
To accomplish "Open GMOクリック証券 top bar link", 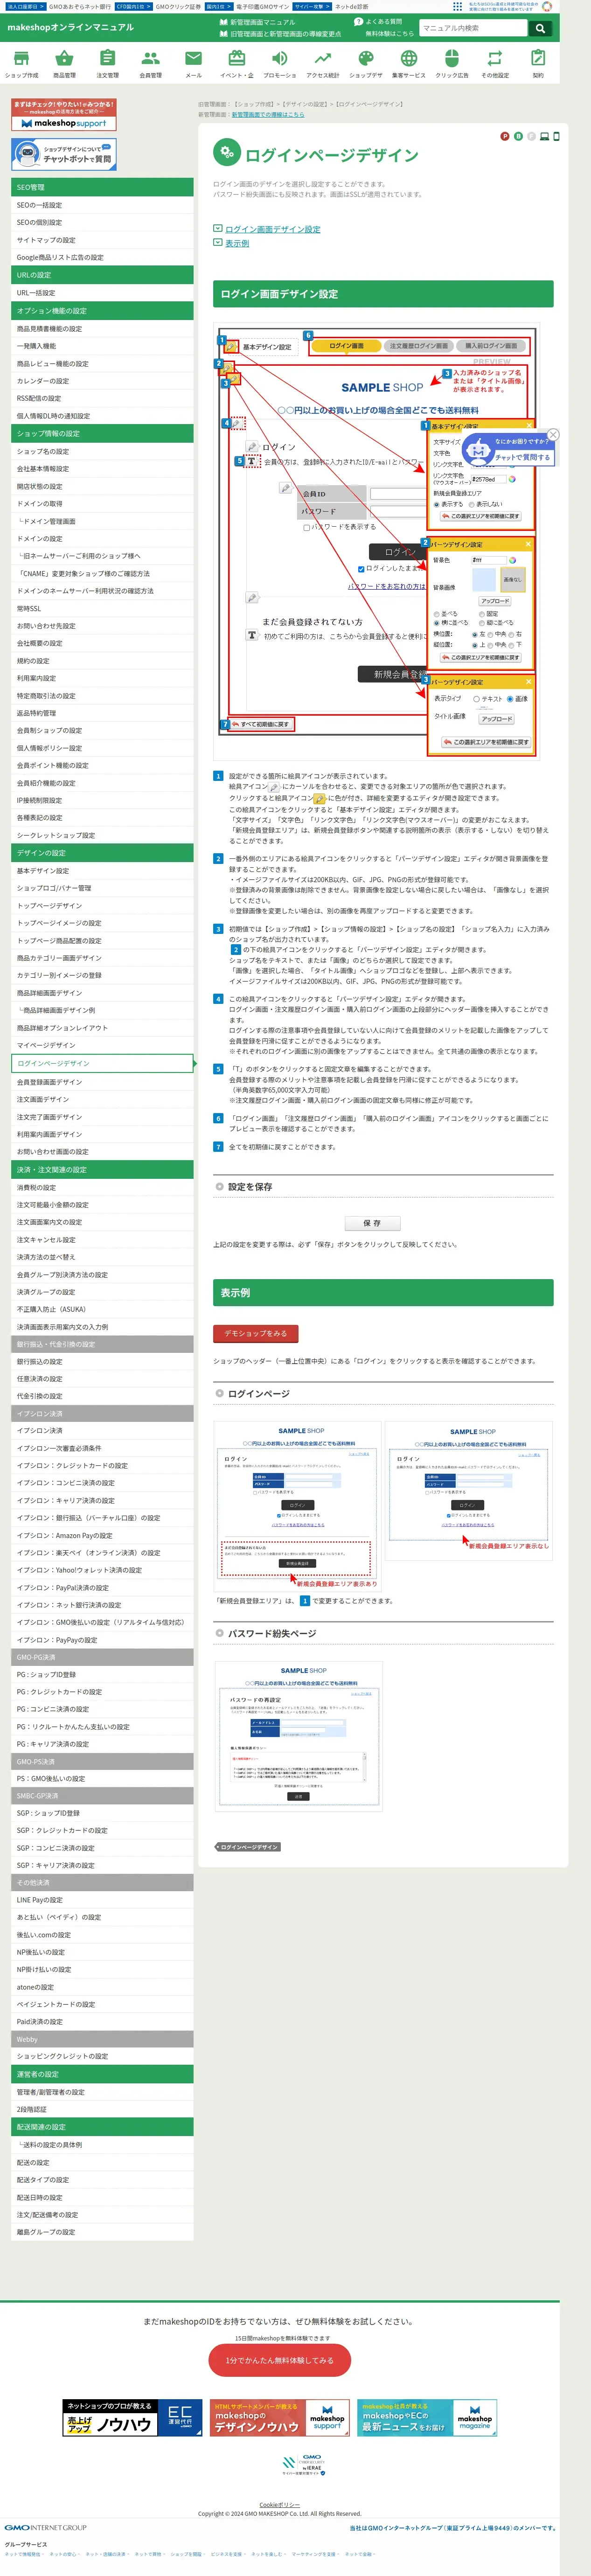I will coord(178,6).
